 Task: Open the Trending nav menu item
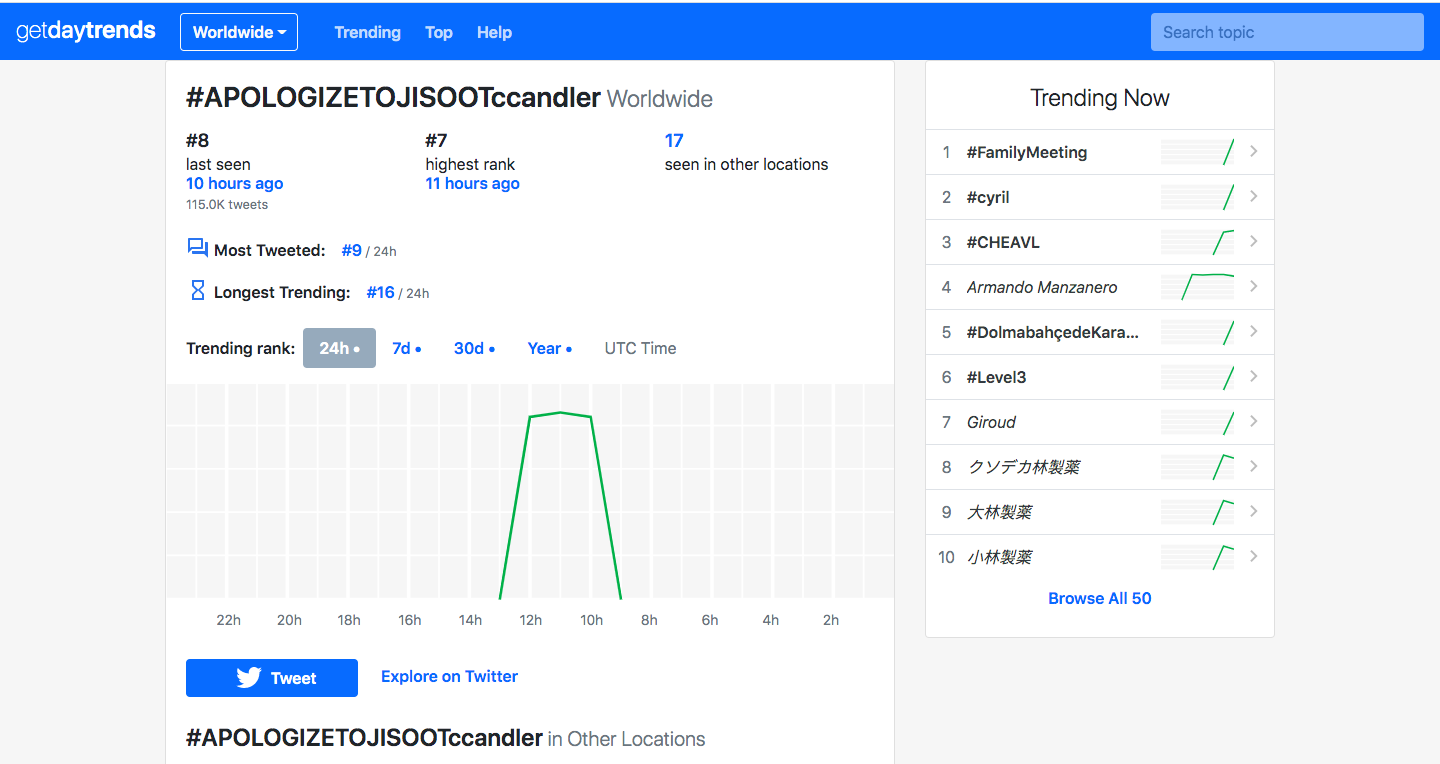(x=367, y=32)
